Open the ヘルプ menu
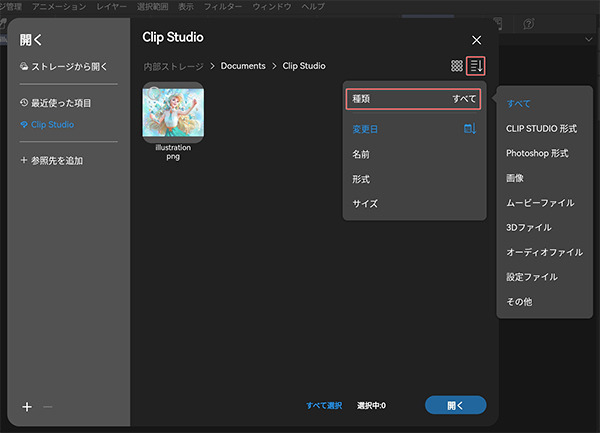The height and width of the screenshot is (433, 600). (313, 7)
